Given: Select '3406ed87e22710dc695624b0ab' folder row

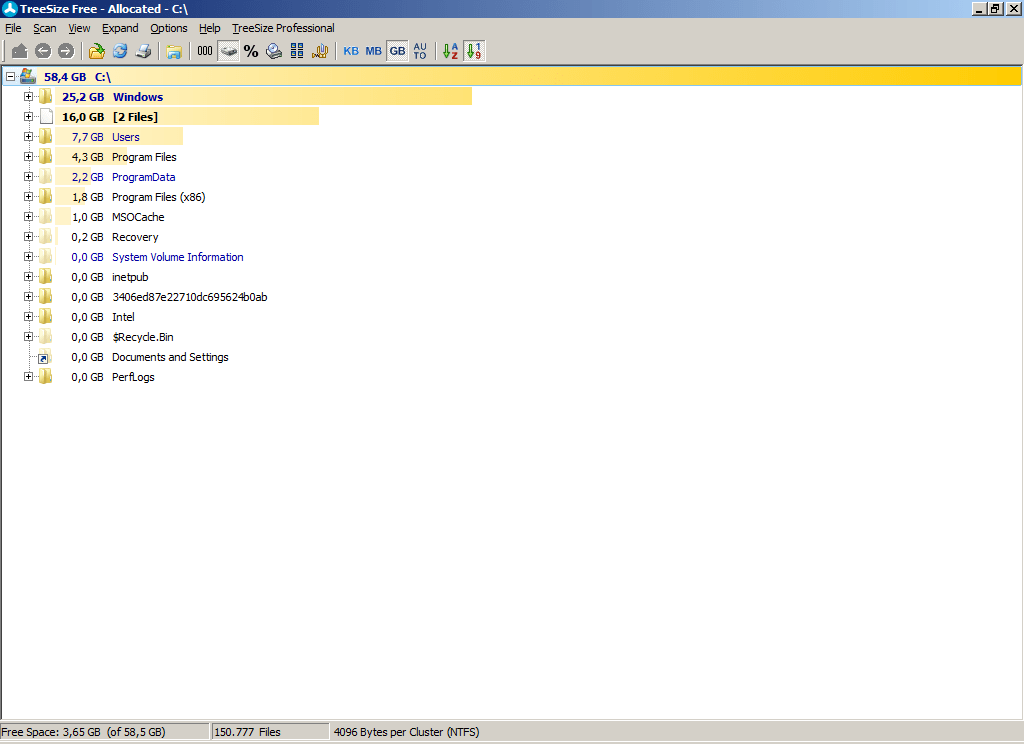Looking at the screenshot, I should [x=189, y=297].
